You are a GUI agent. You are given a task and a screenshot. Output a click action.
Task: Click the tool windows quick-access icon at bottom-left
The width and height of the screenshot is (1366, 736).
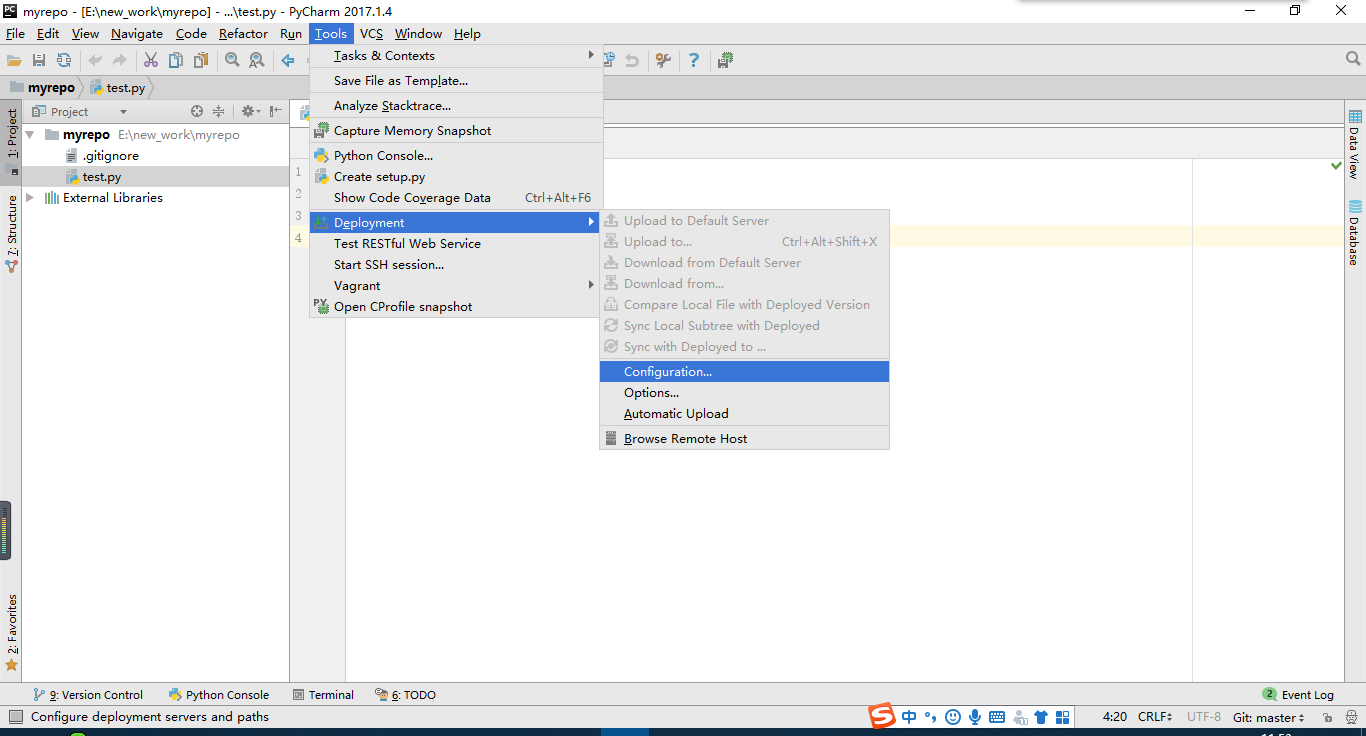point(15,717)
